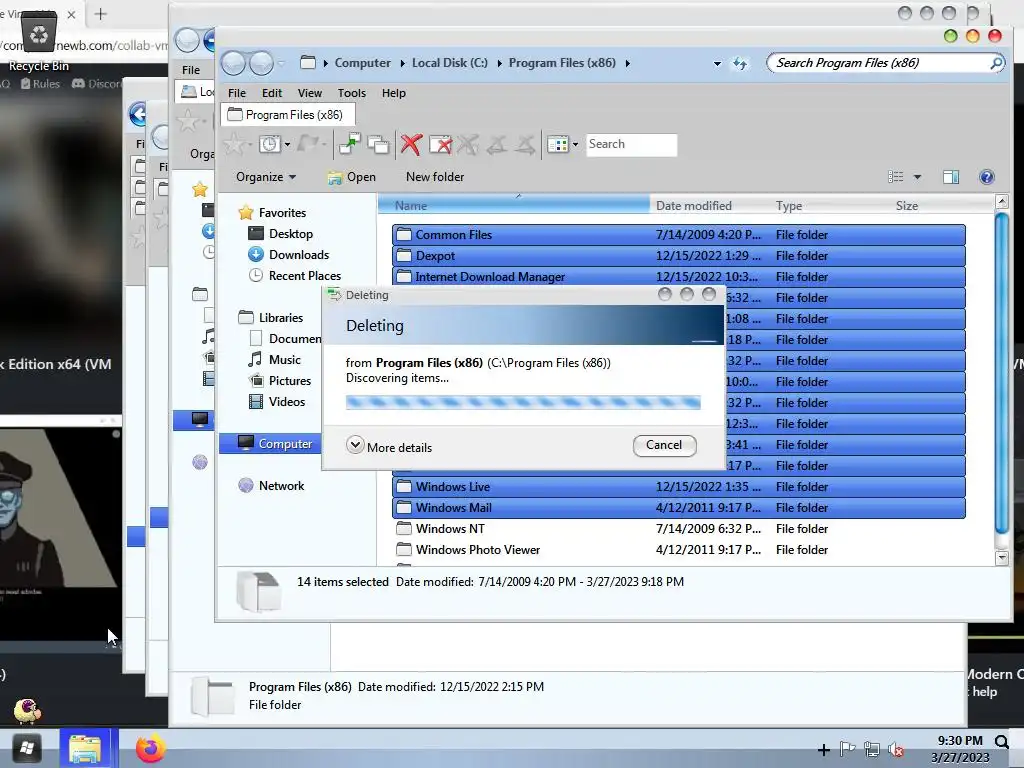1024x768 pixels.
Task: Click the Deleting progress bar
Action: pyautogui.click(x=523, y=402)
